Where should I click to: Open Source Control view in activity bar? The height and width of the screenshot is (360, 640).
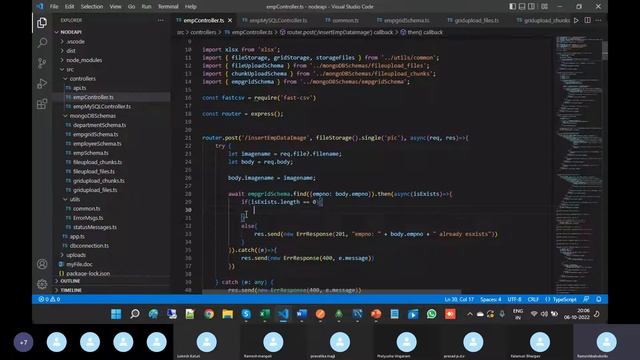(42, 63)
